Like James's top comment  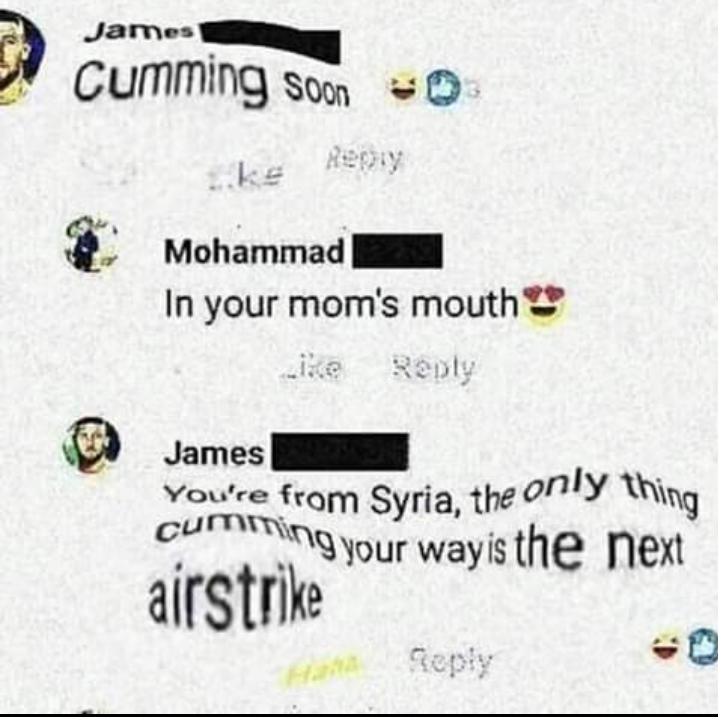[x=244, y=175]
